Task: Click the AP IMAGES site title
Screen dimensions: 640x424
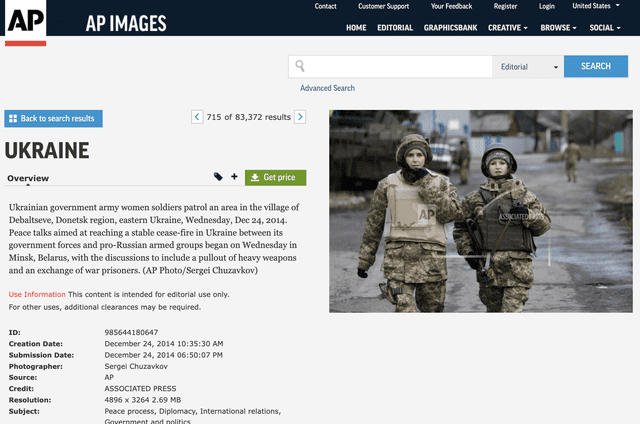Action: [x=126, y=24]
